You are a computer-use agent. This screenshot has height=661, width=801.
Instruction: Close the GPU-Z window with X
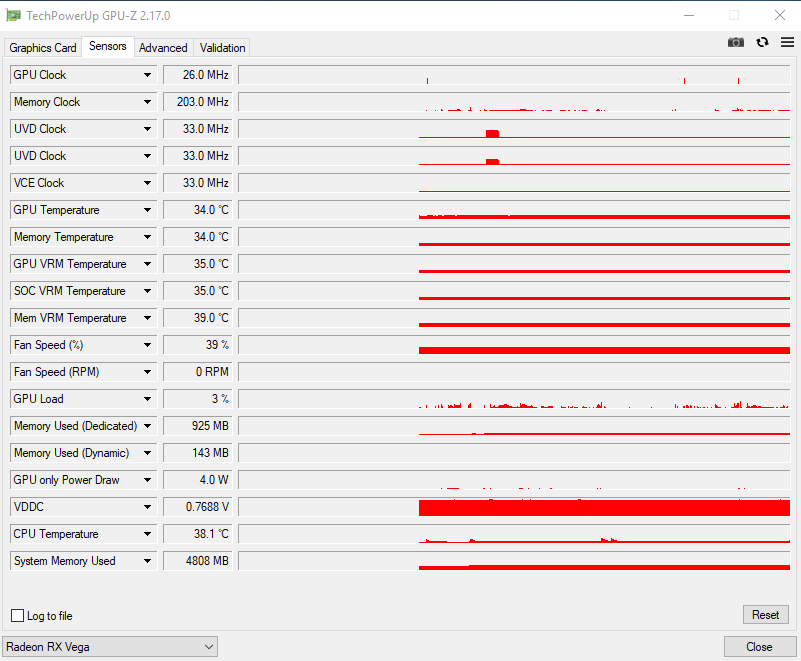780,15
